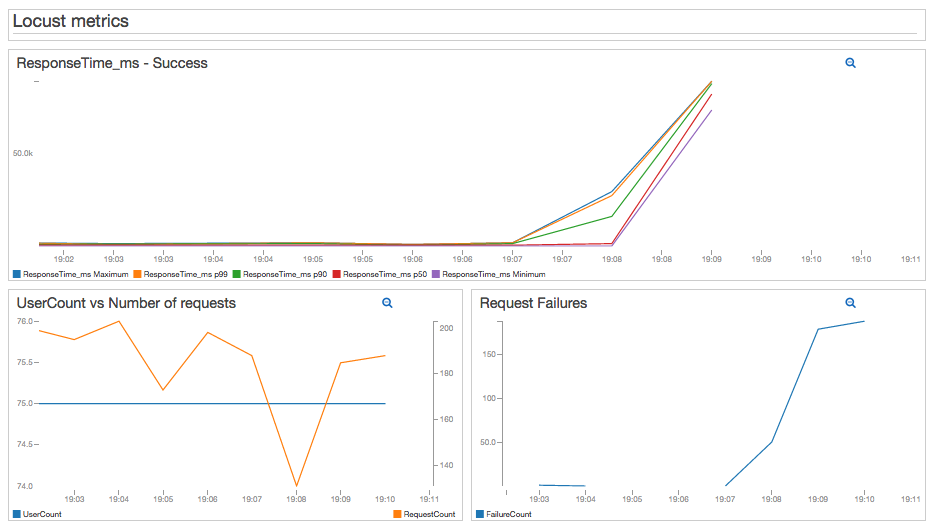Click the Locust metrics heading

(71, 21)
